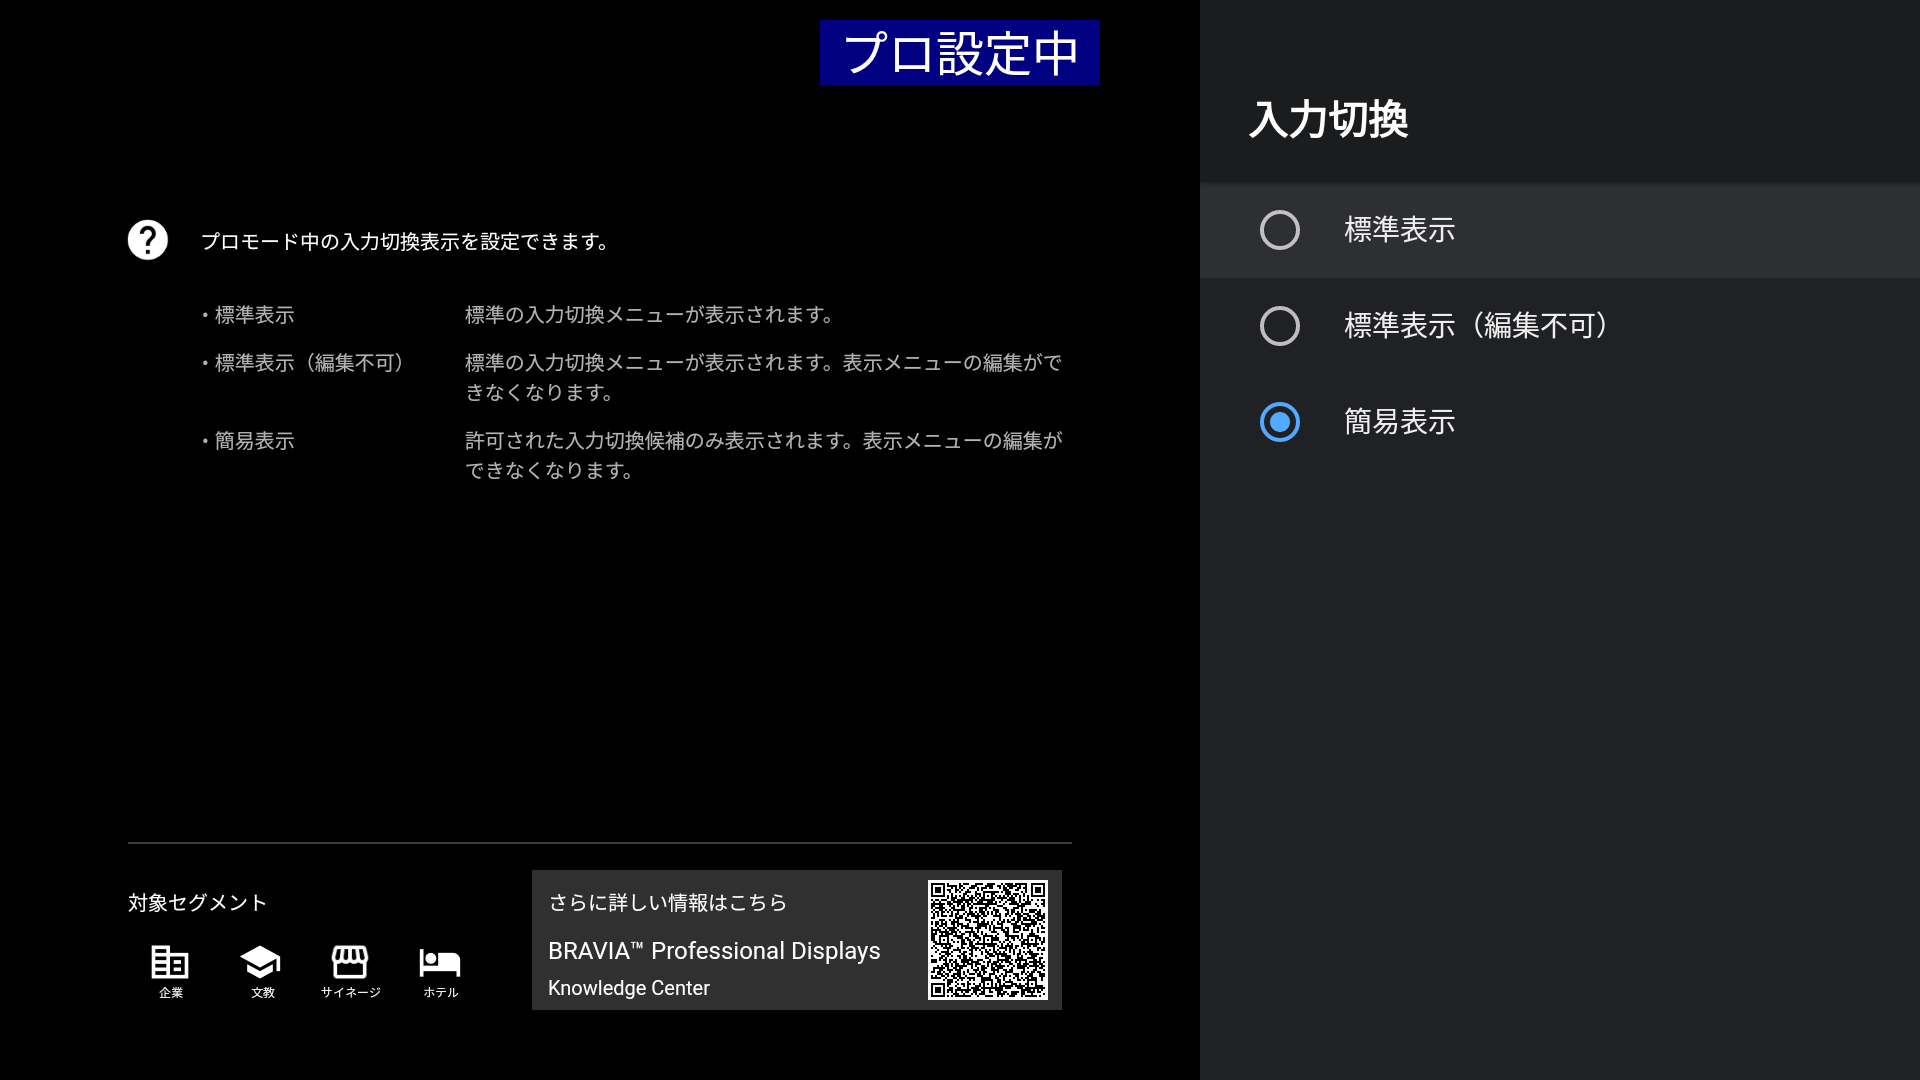The width and height of the screenshot is (1920, 1080).
Task: Click the 簡易表示 menu row label
Action: click(1399, 422)
